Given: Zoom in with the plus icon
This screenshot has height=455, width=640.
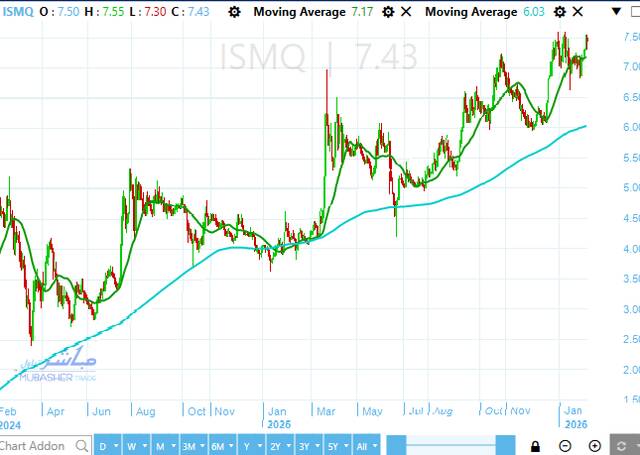Looking at the screenshot, I should tap(595, 446).
